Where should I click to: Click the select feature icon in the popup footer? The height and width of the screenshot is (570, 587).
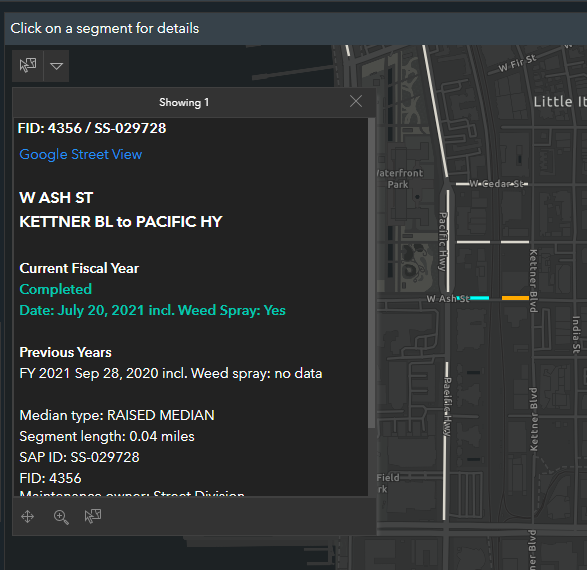click(x=93, y=516)
